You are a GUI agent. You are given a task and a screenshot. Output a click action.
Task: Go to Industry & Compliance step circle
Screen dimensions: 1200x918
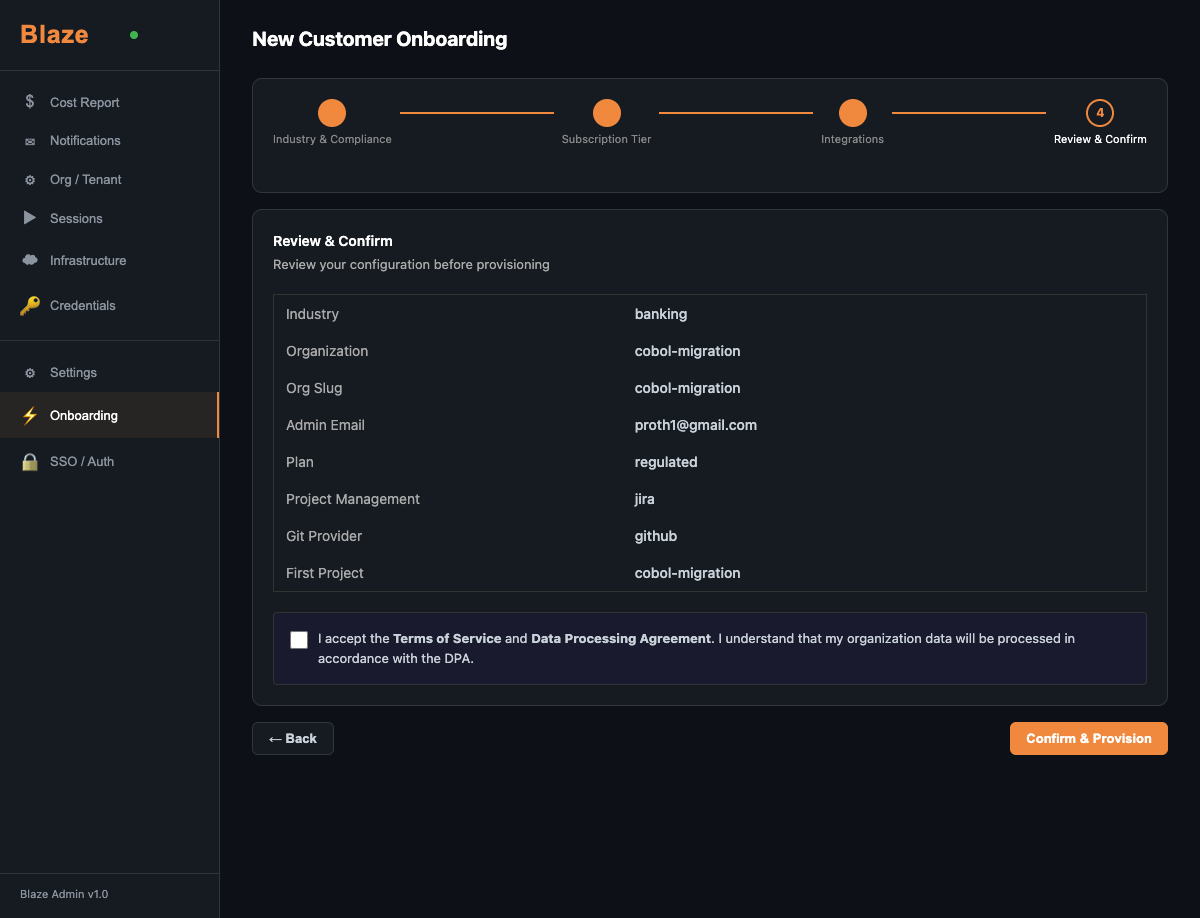point(332,113)
